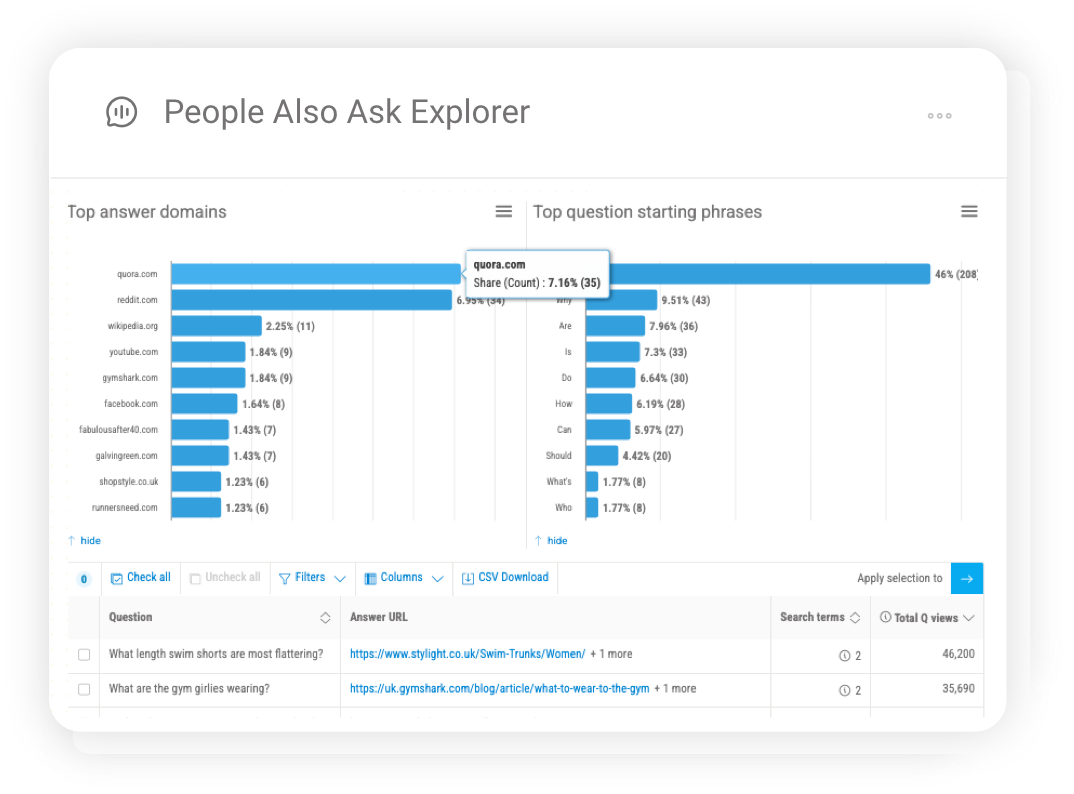
Task: Click the Apply selection arrow button
Action: tap(966, 578)
